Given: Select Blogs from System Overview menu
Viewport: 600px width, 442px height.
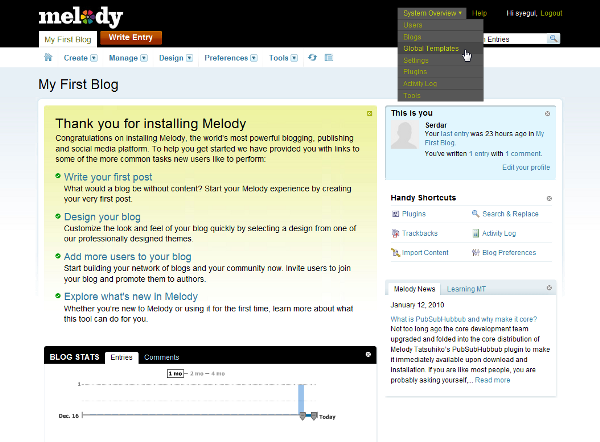Looking at the screenshot, I should point(440,37).
